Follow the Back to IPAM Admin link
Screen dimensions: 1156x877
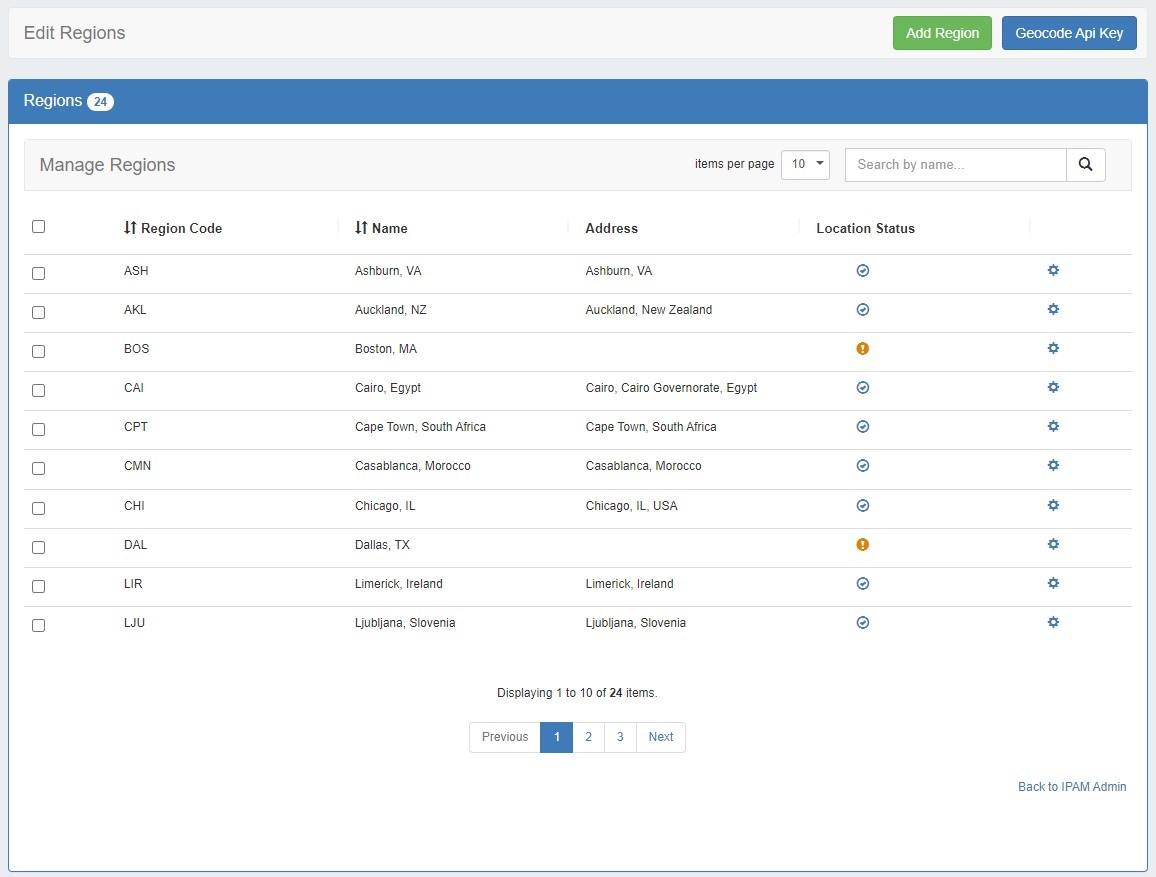(x=1072, y=787)
